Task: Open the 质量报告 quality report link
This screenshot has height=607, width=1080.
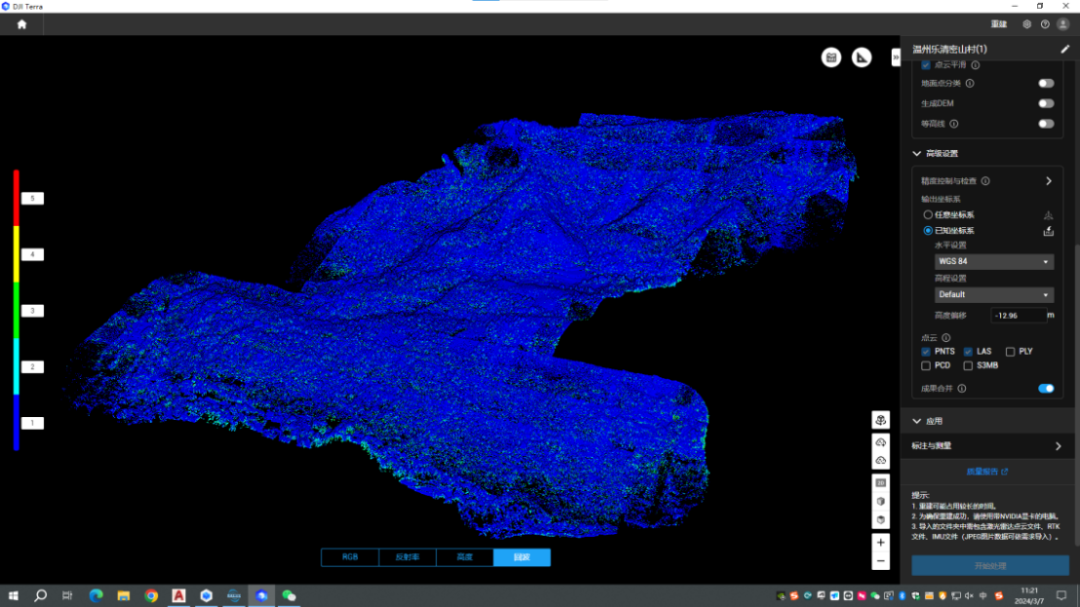Action: [987, 472]
